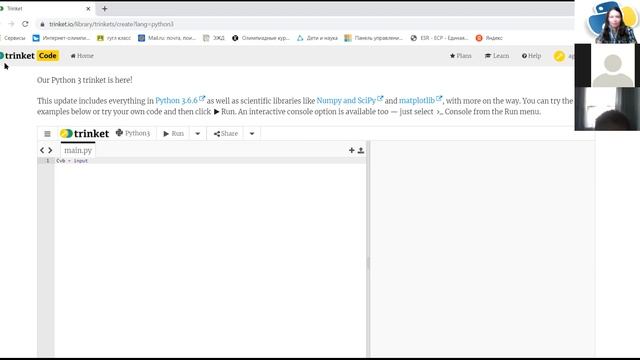Screen dimensions: 640x360
Task: Click the left tab-scroll arrow beside main.py
Action: 42,150
